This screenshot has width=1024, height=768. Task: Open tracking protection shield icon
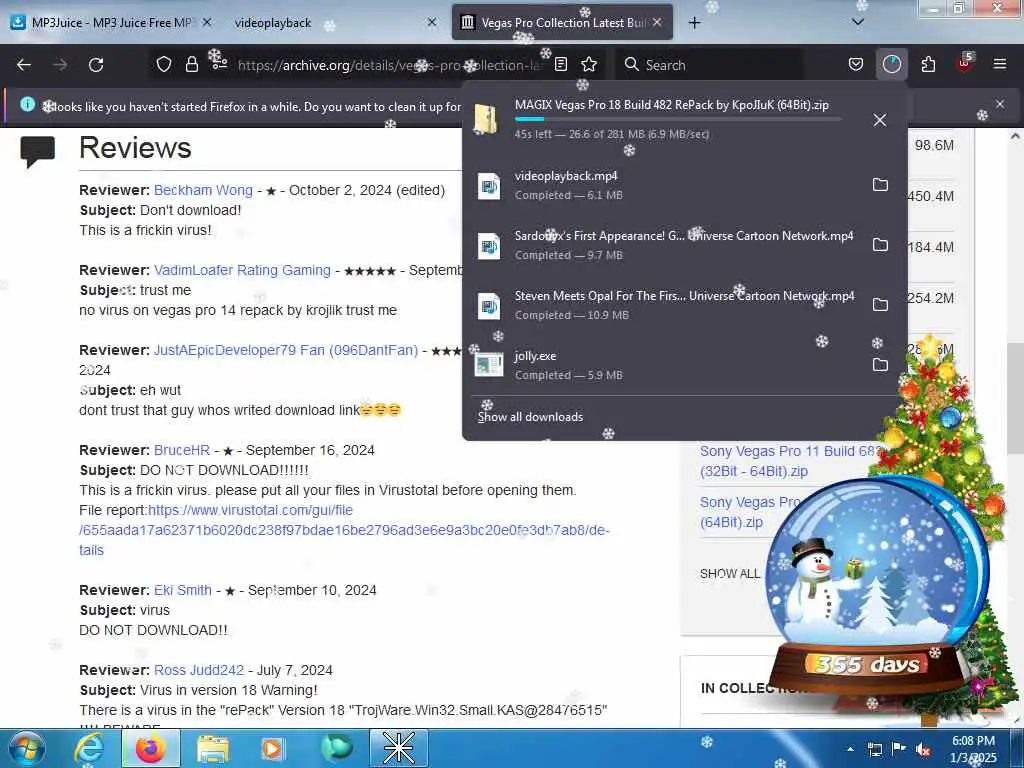(x=164, y=64)
